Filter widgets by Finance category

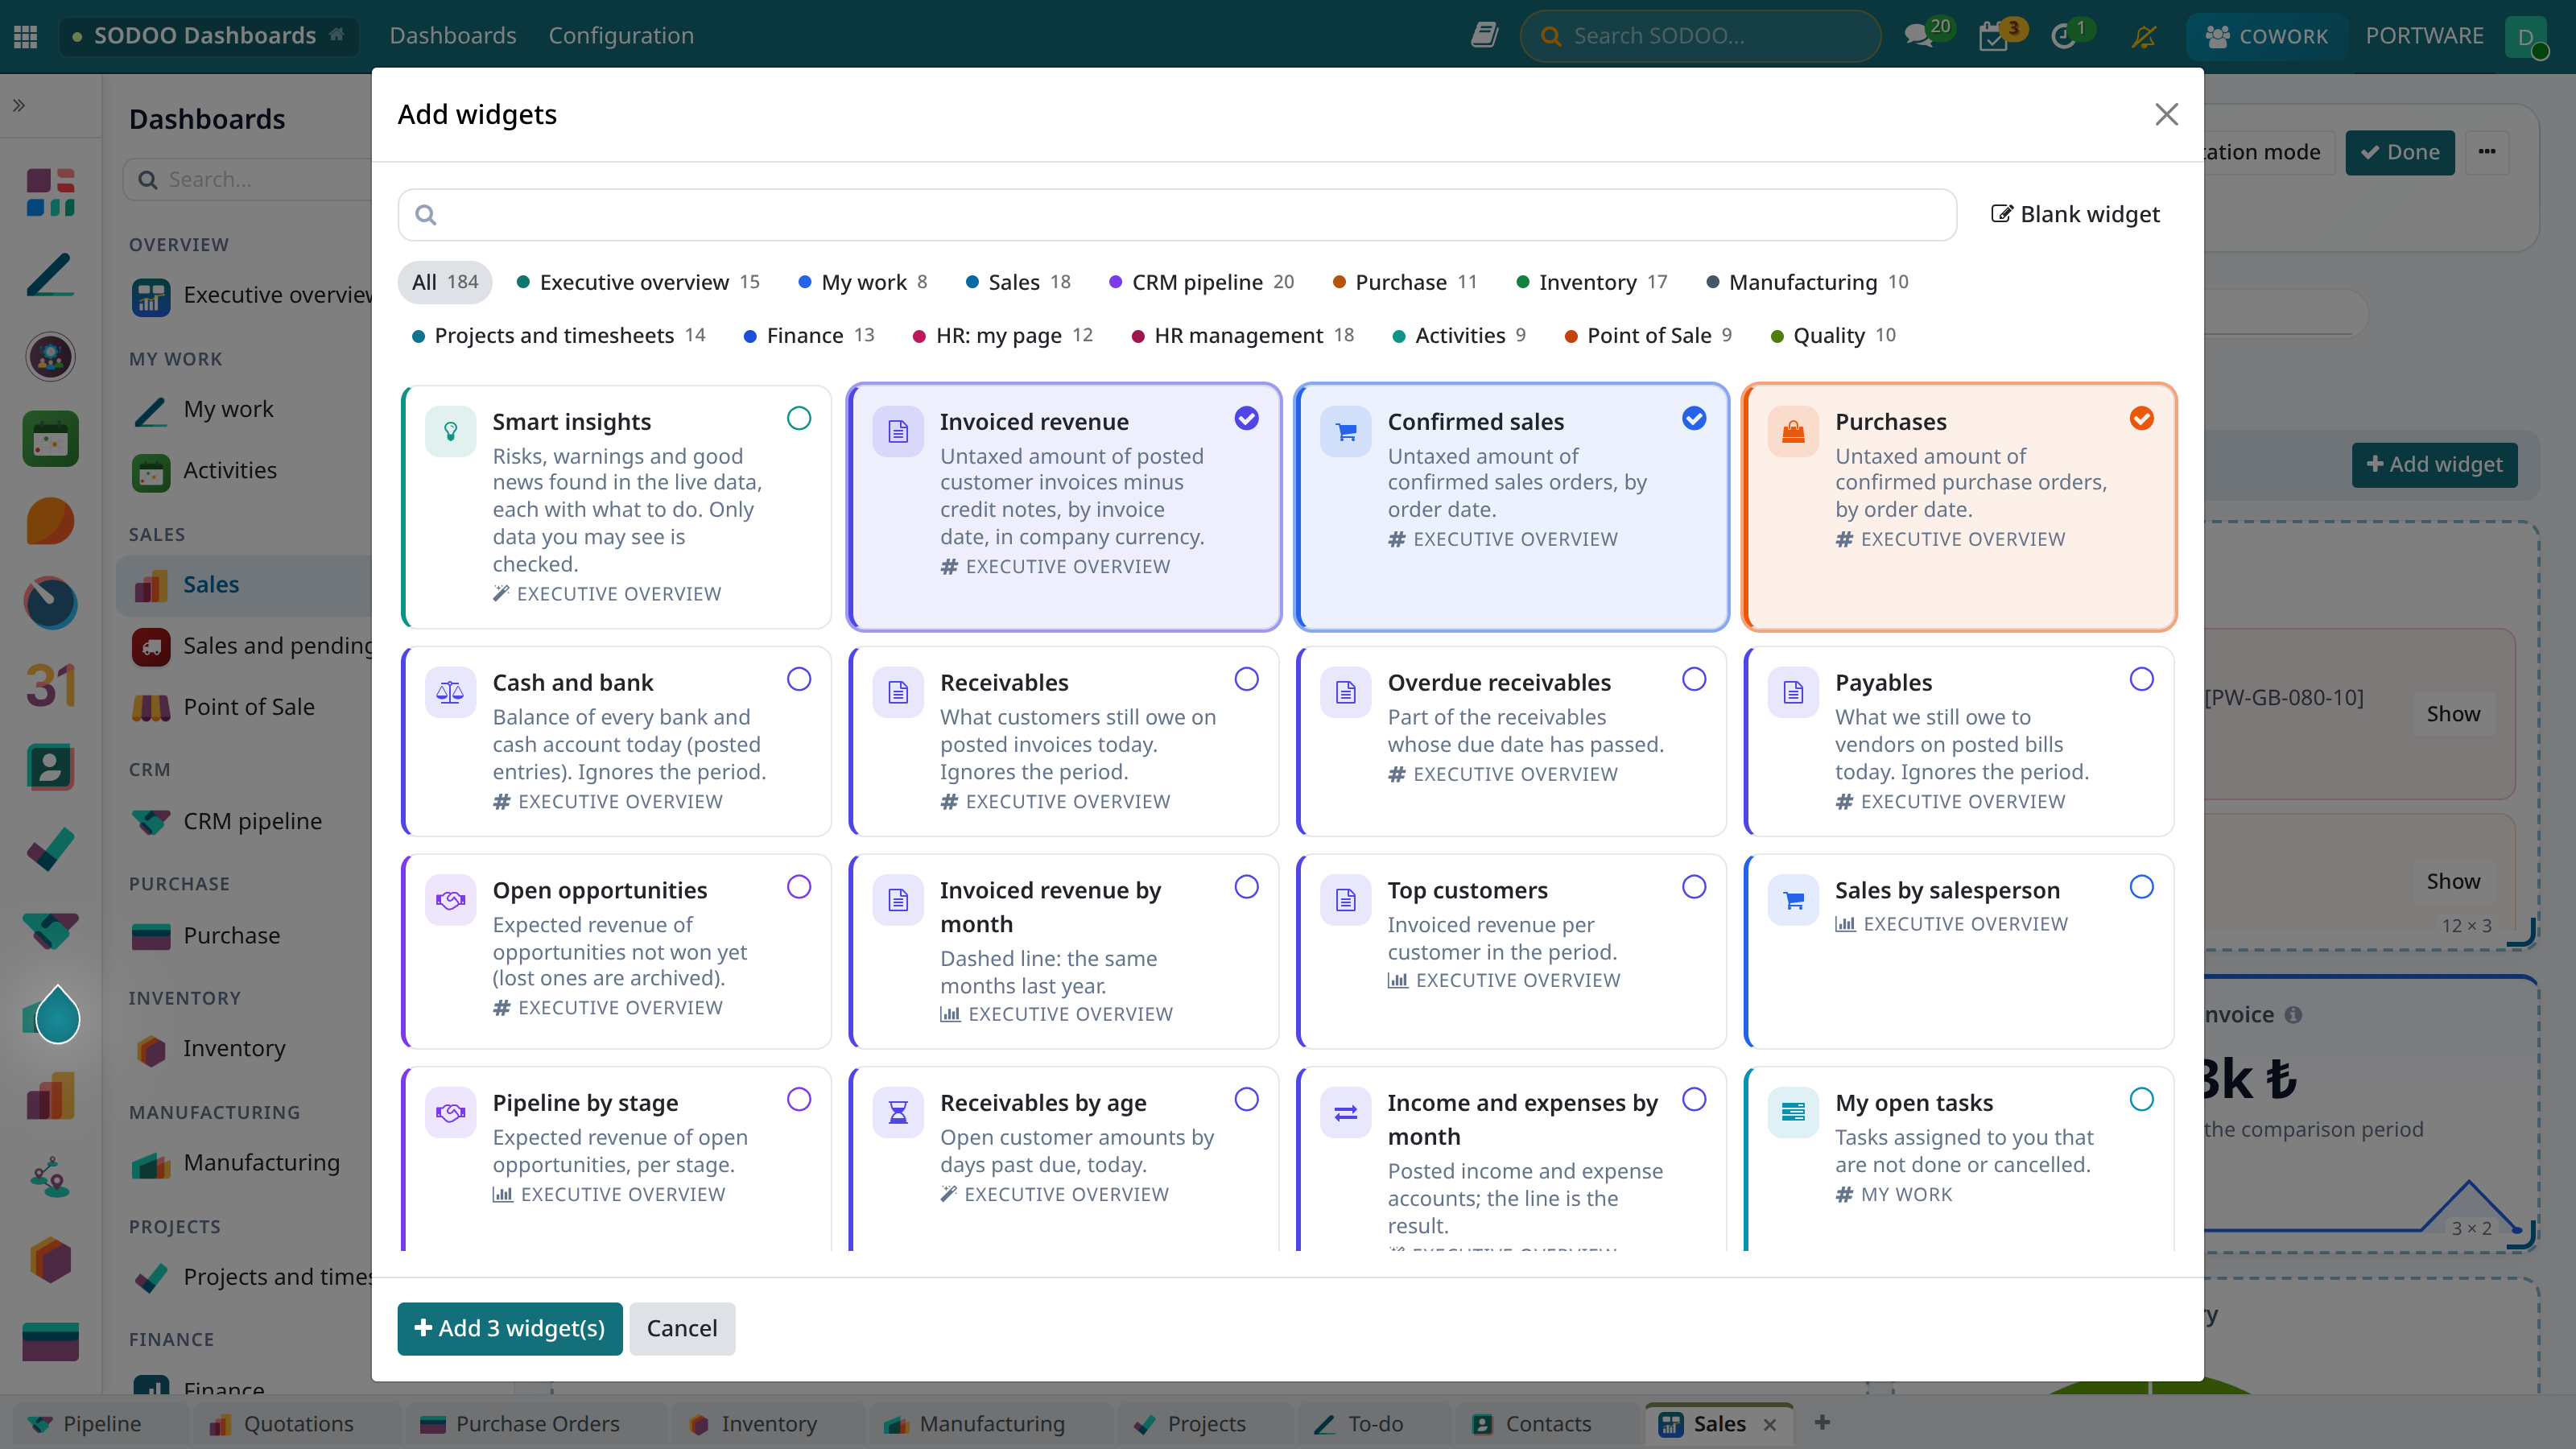tap(809, 335)
